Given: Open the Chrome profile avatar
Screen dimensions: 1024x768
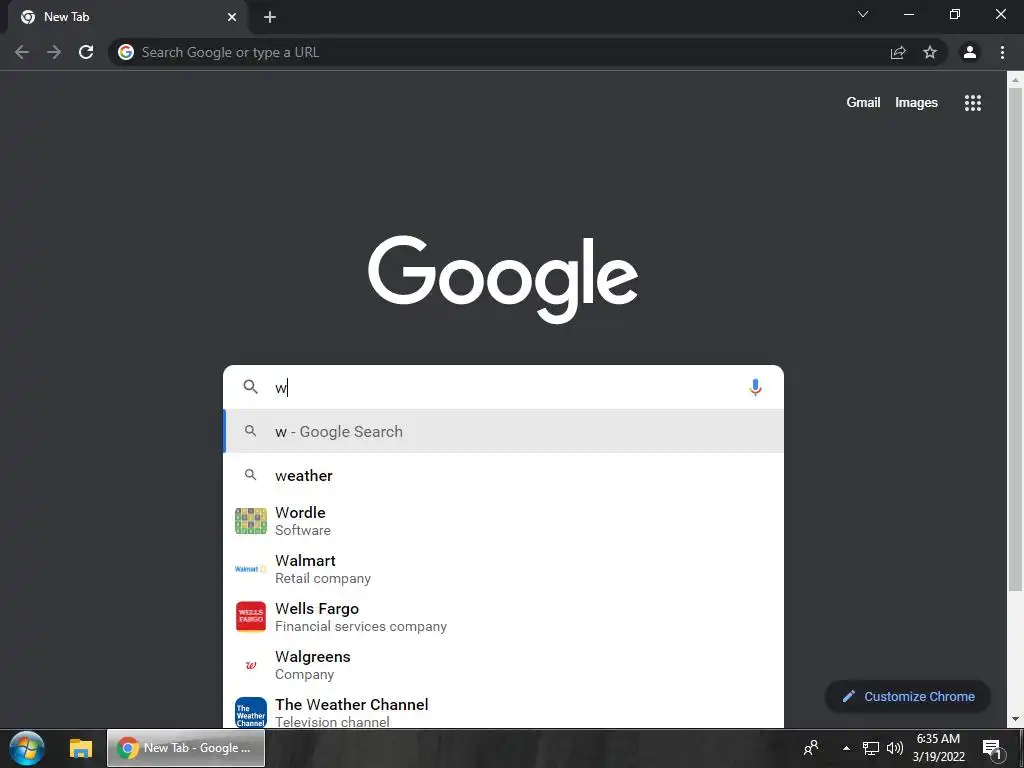Looking at the screenshot, I should pyautogui.click(x=970, y=52).
